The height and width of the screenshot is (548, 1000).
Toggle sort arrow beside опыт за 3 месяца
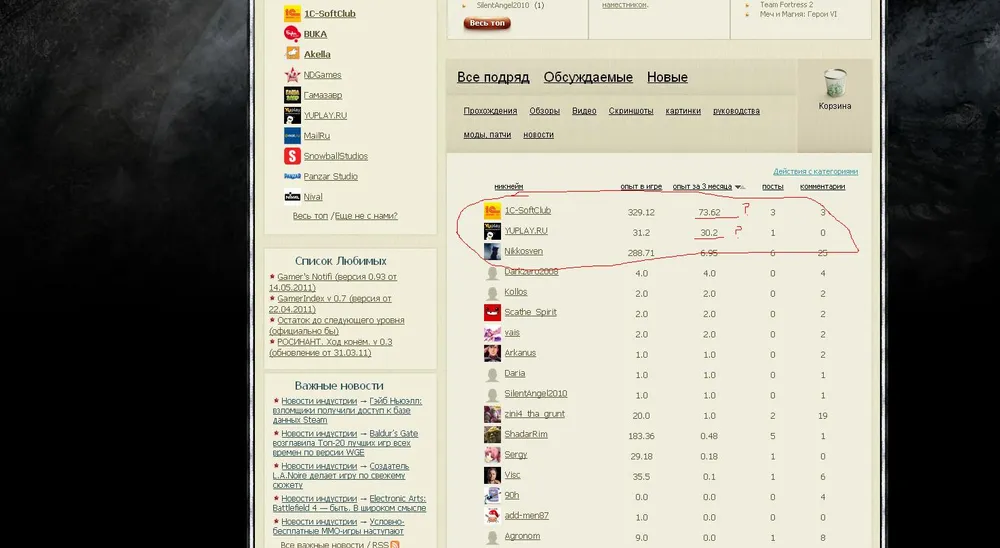click(739, 187)
